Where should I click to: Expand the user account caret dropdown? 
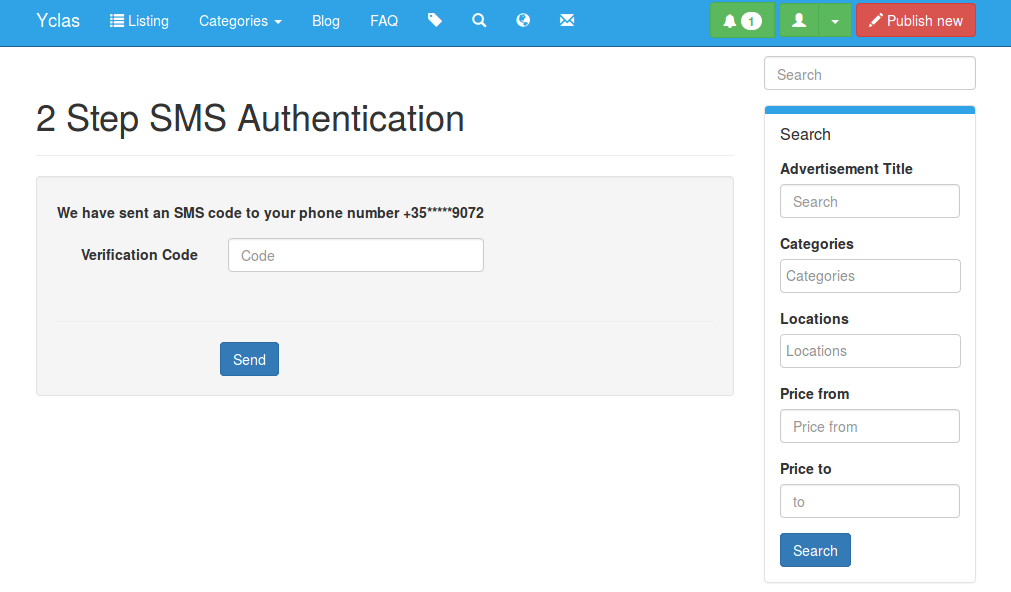click(x=835, y=21)
